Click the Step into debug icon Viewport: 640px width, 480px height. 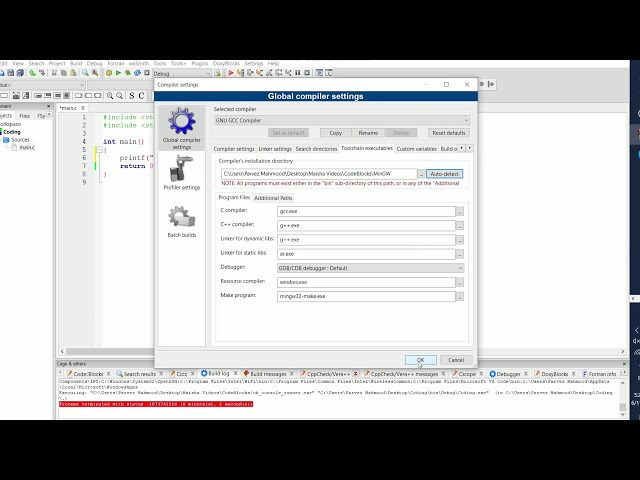pos(259,73)
